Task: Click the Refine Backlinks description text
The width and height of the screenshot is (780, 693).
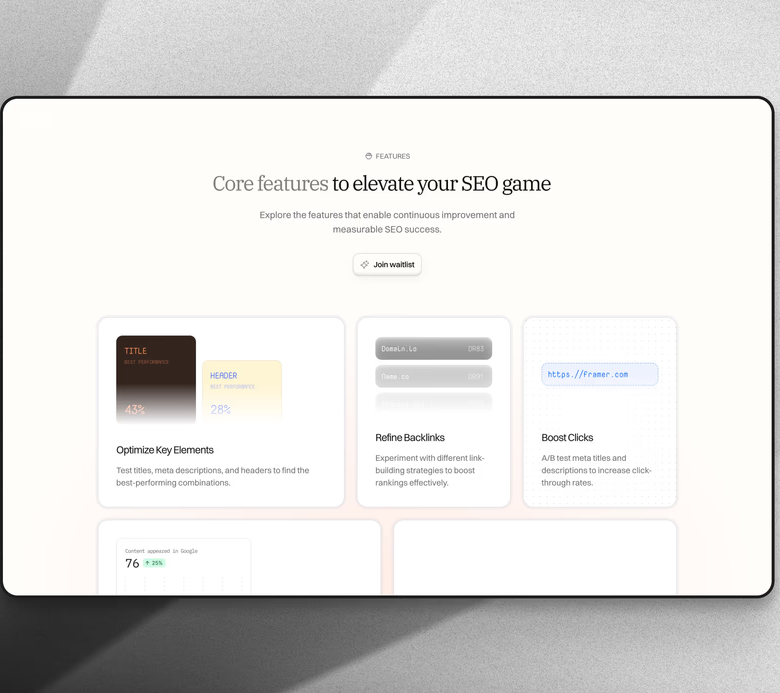Action: (425, 470)
